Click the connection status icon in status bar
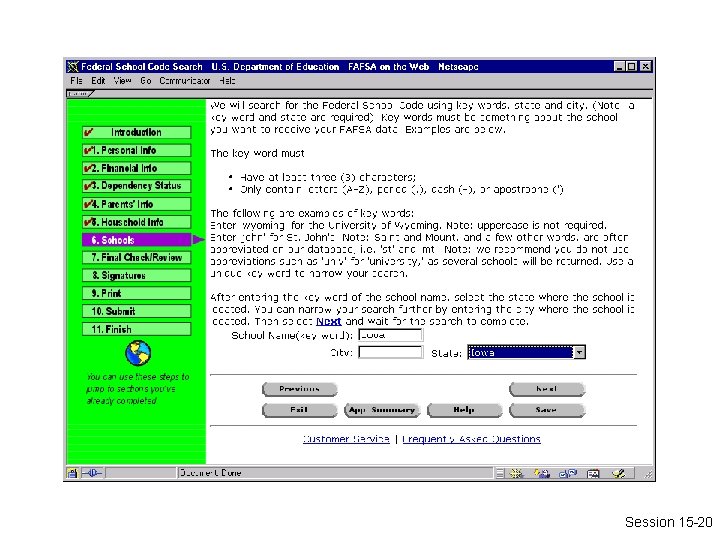This screenshot has width=720, height=540. coord(92,473)
